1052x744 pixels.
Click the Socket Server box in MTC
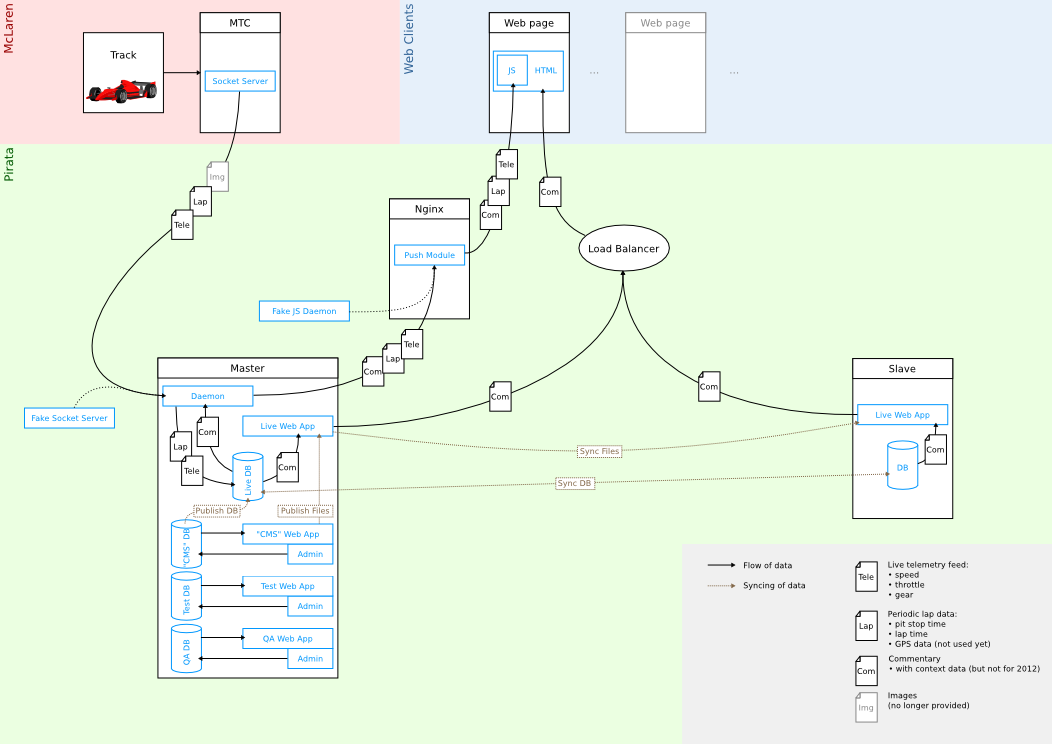(x=240, y=81)
